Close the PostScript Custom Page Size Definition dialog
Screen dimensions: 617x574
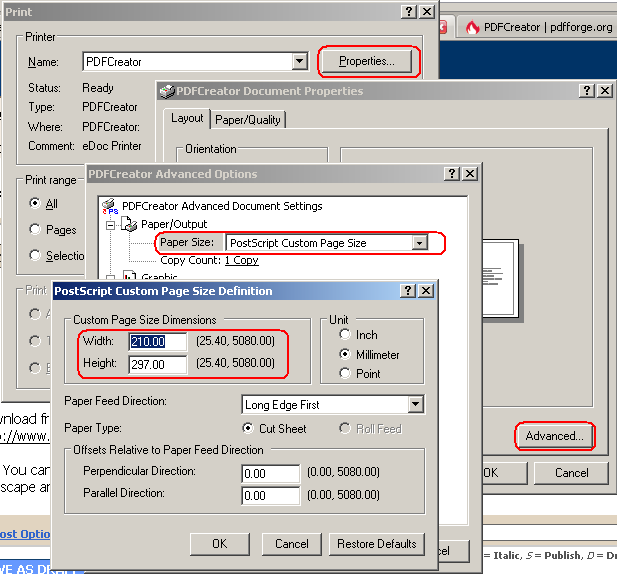point(426,291)
